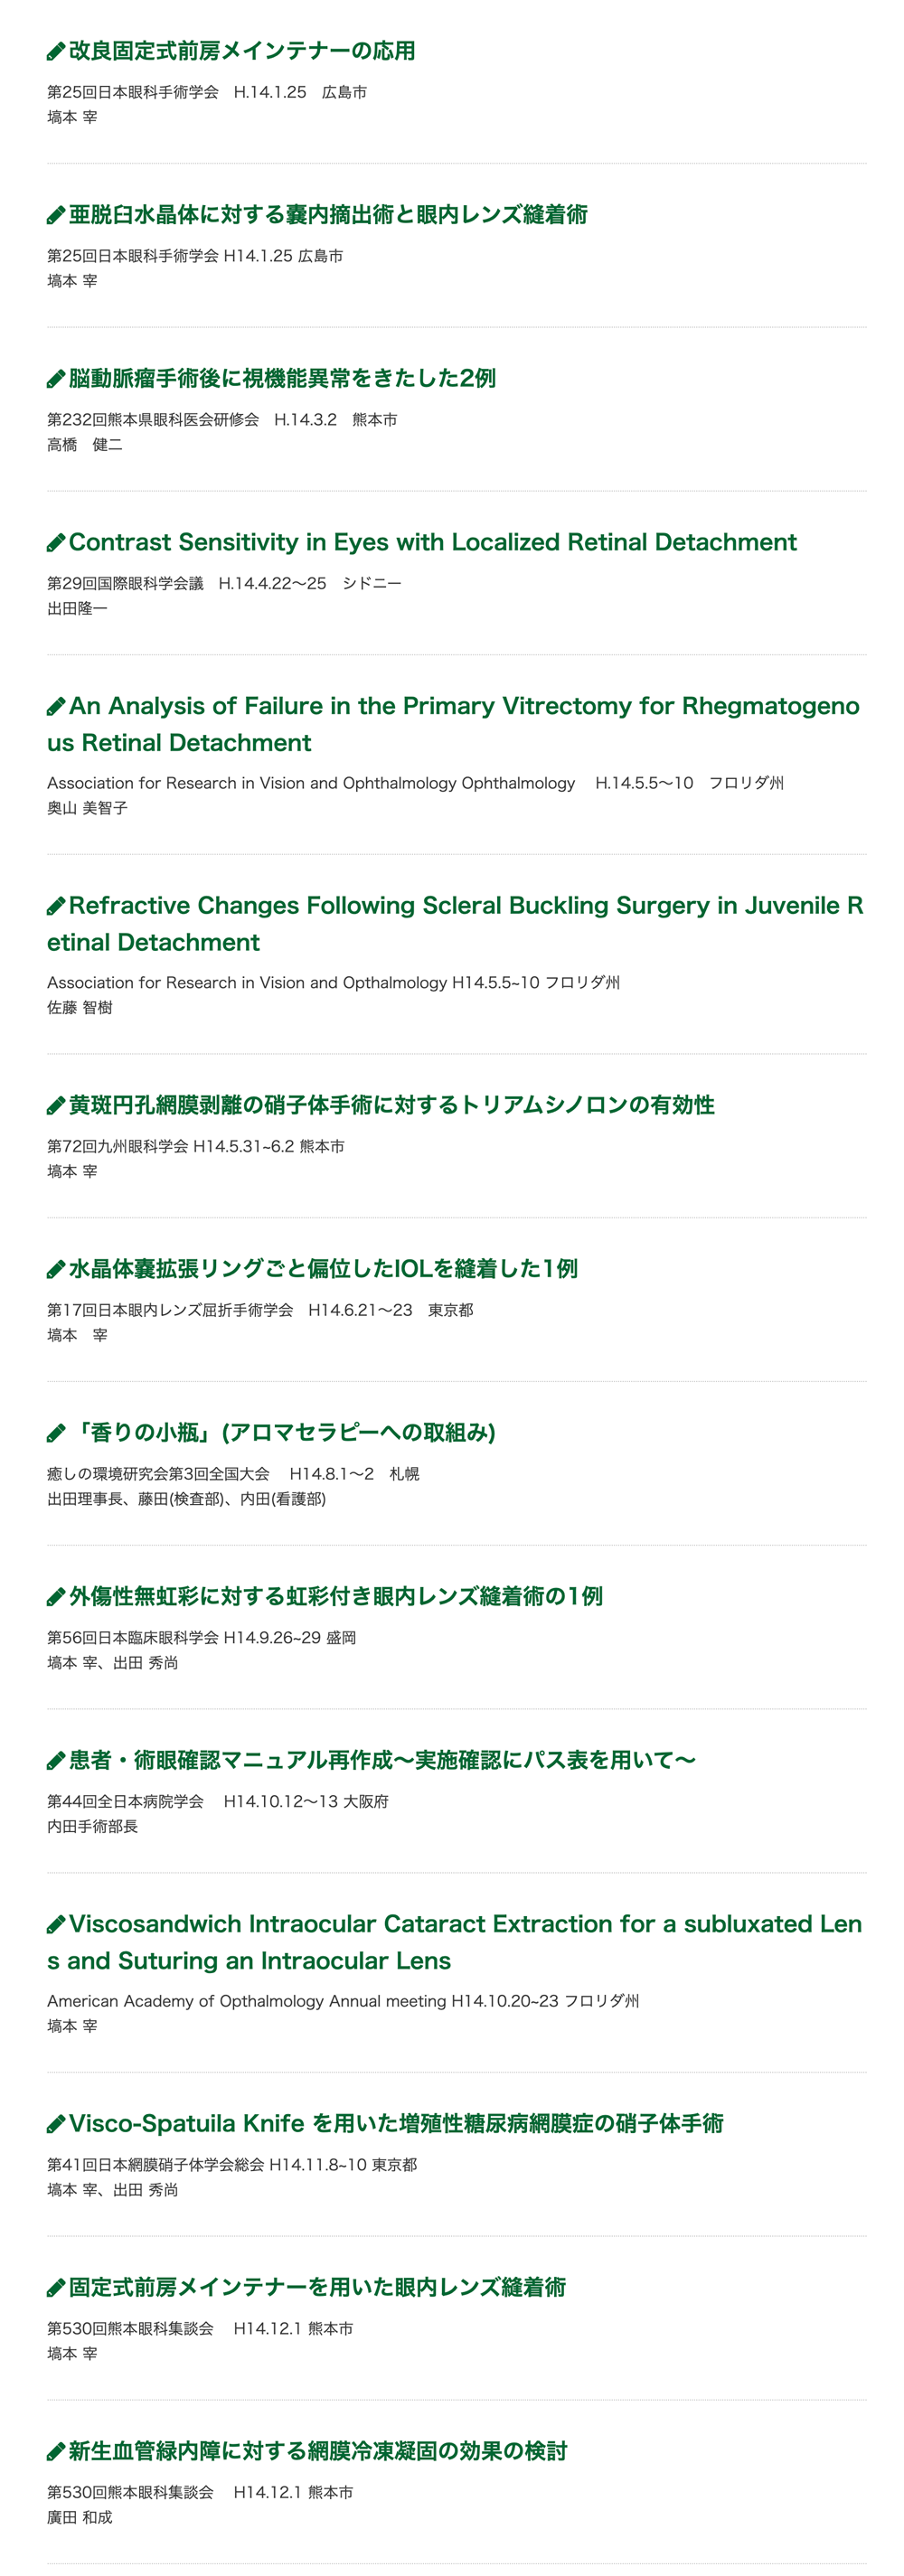Viewport: 904px width, 2576px height.
Task: Click pencil icon beside 改良固定式前房メインテナーの応用
Action: pos(56,51)
